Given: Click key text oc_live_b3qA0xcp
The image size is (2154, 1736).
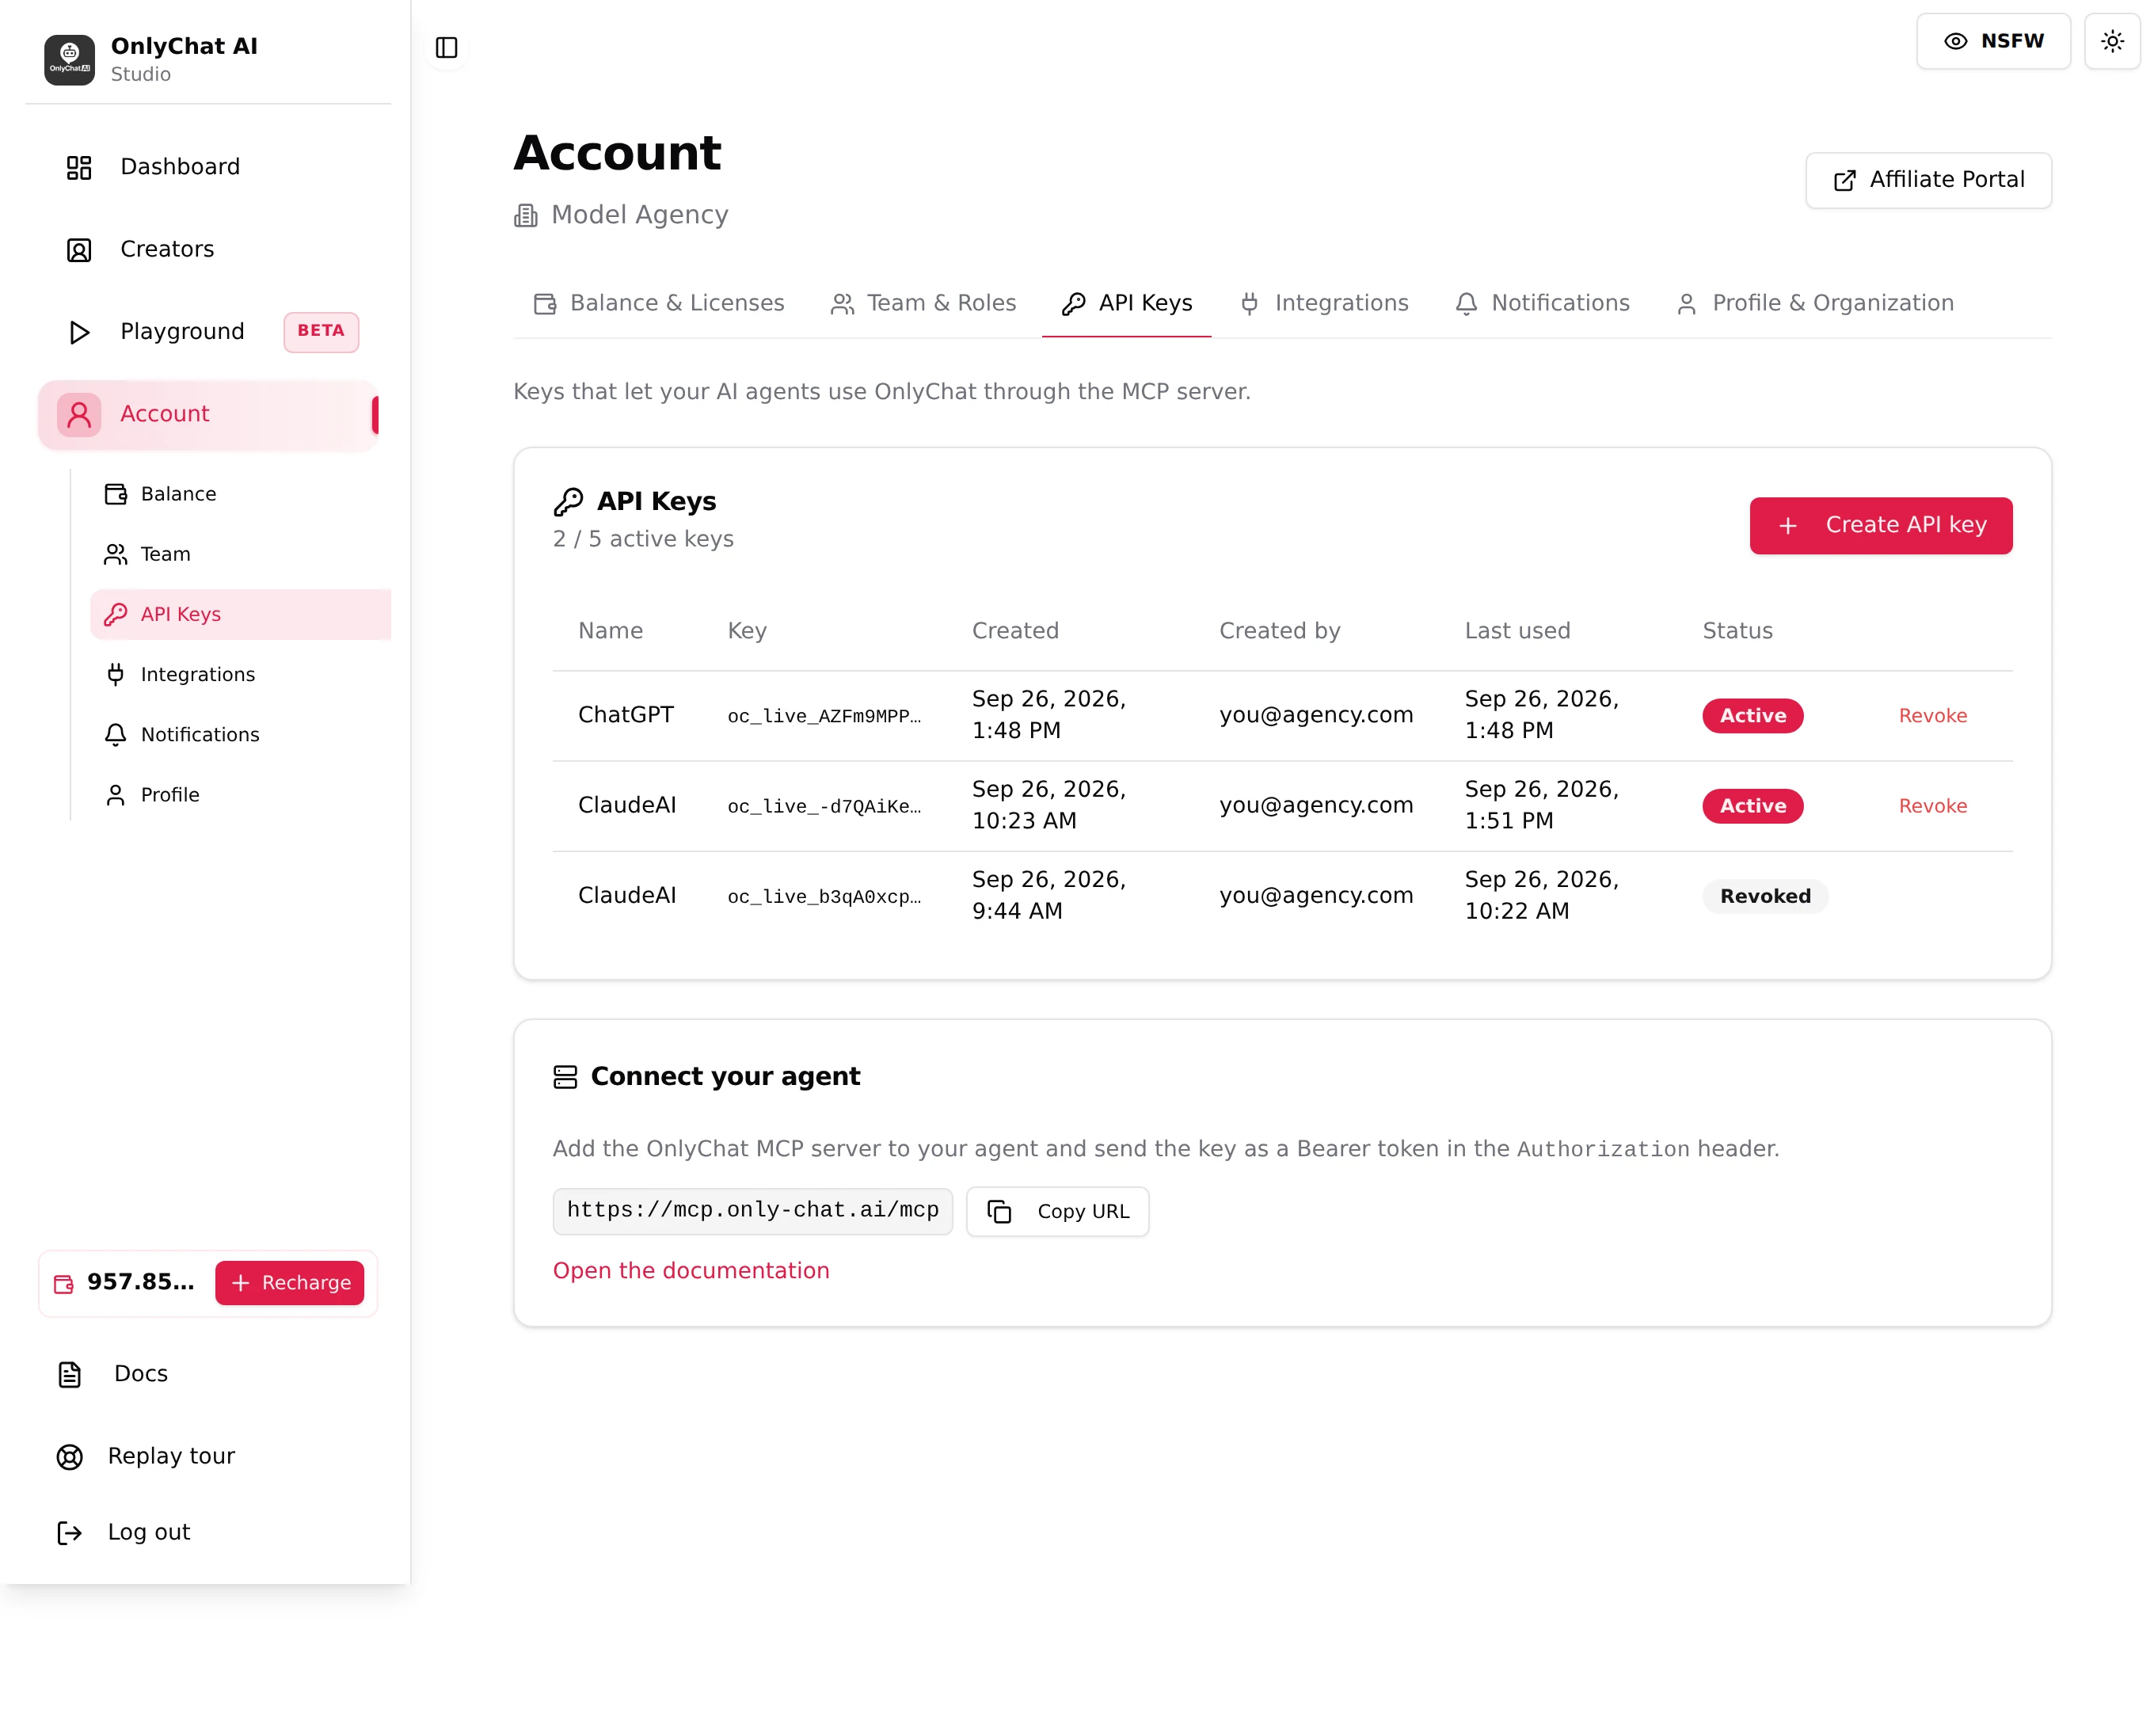Looking at the screenshot, I should pos(823,897).
